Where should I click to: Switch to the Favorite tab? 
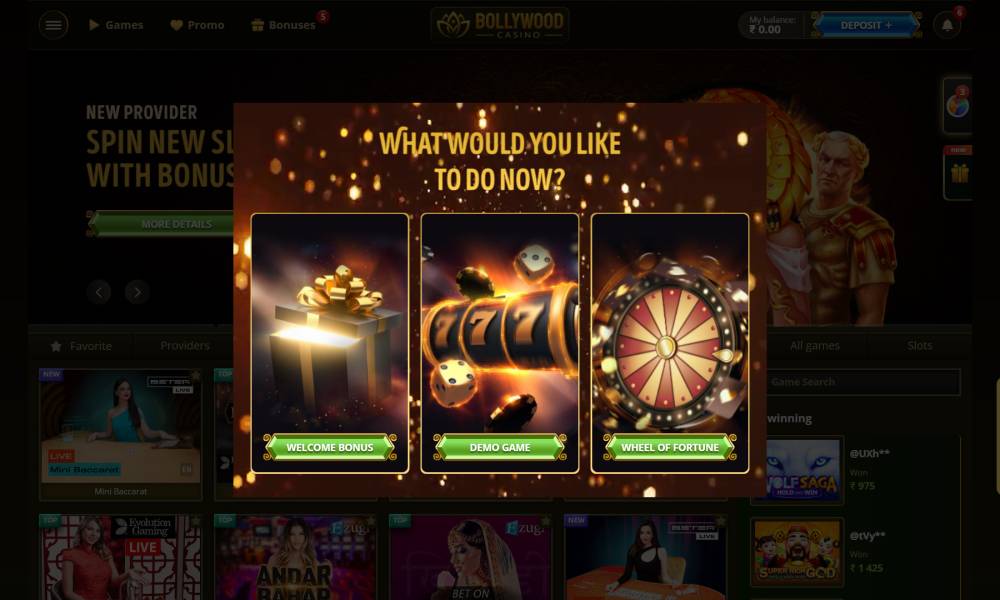click(x=81, y=346)
